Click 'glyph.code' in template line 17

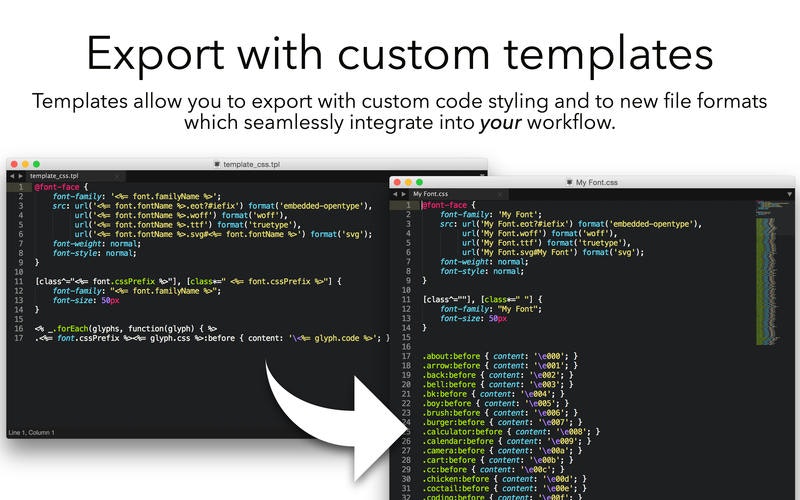337,338
